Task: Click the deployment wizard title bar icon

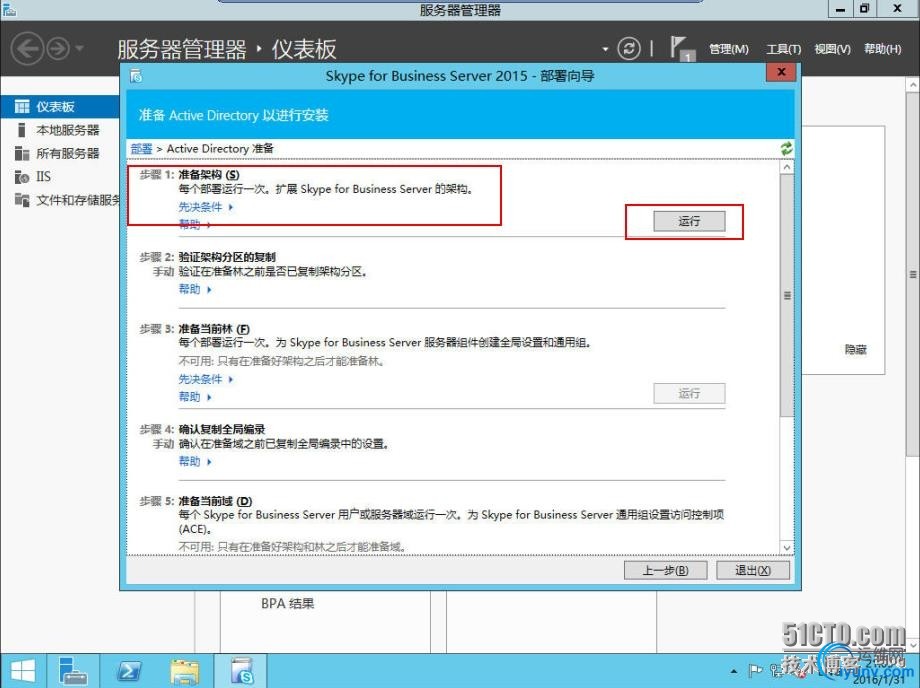Action: tap(136, 76)
